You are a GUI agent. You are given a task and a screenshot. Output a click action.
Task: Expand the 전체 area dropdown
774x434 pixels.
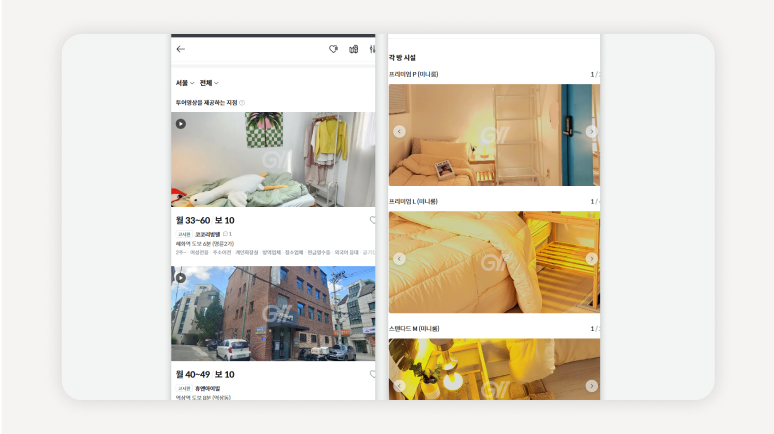[x=209, y=83]
